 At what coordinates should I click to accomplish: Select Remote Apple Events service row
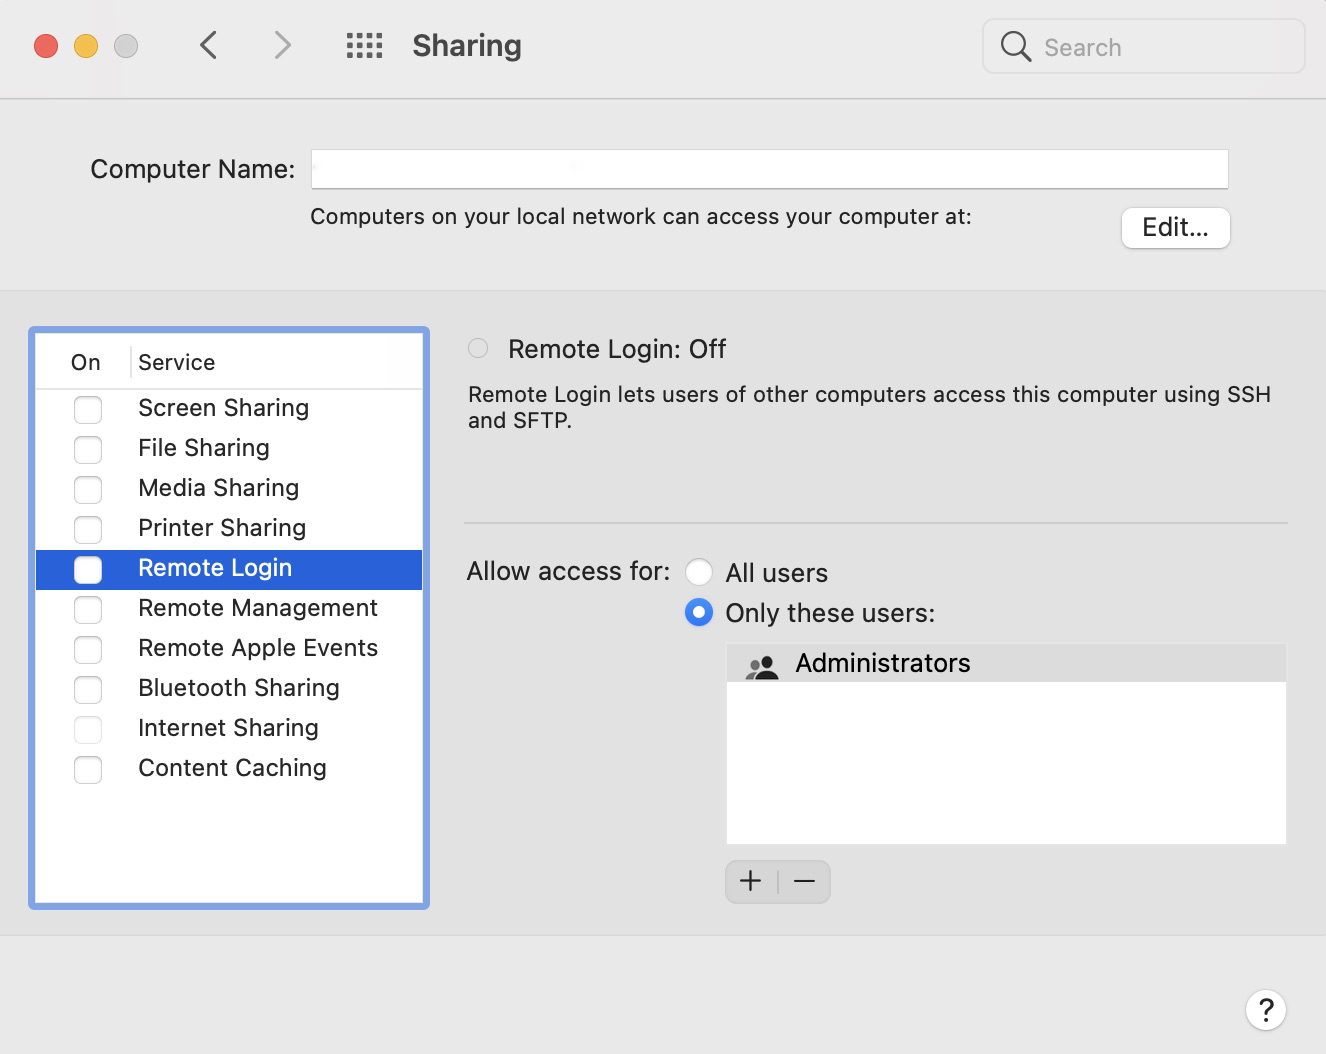[229, 648]
